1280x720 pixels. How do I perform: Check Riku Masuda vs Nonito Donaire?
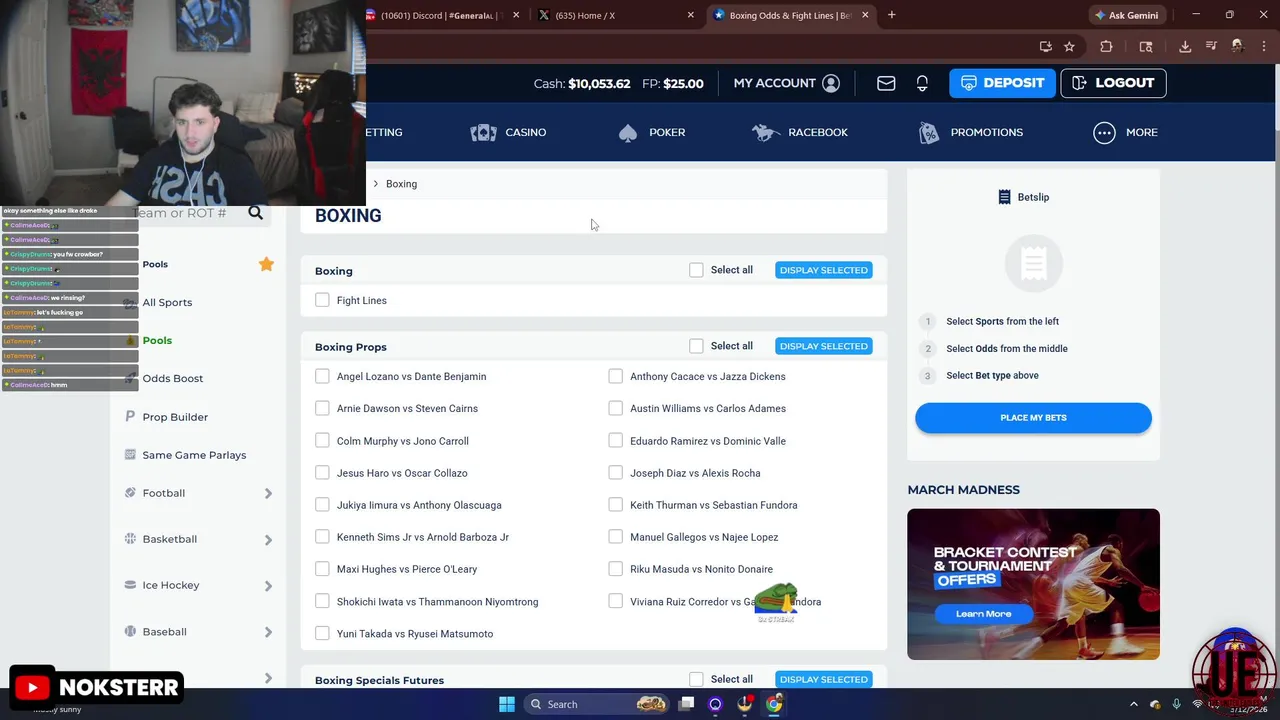coord(616,569)
